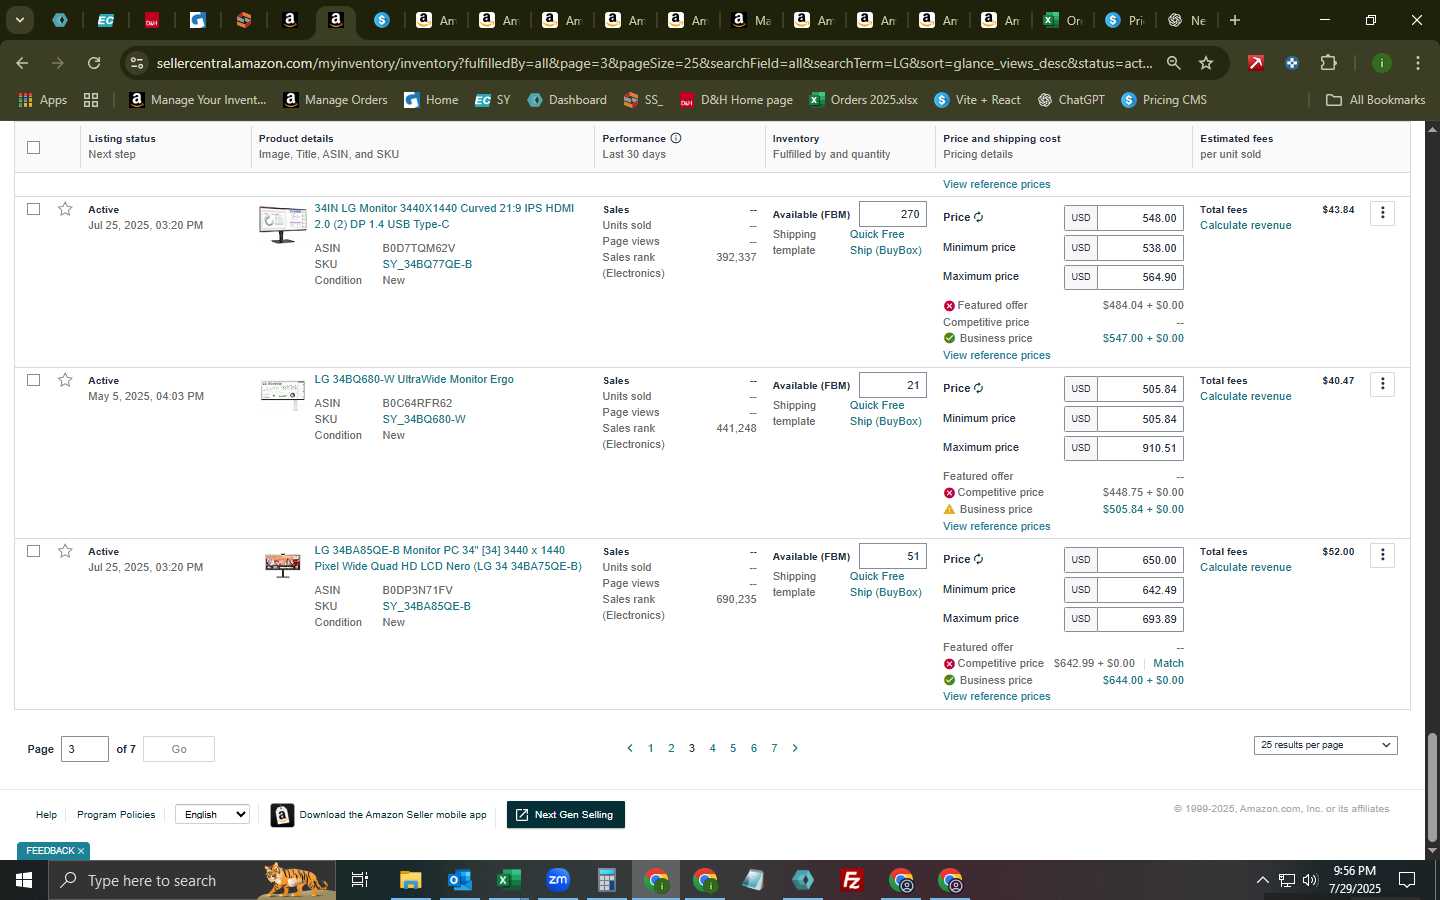Click the Next Gen Selling button
Screen dimensions: 1440x900
566,815
